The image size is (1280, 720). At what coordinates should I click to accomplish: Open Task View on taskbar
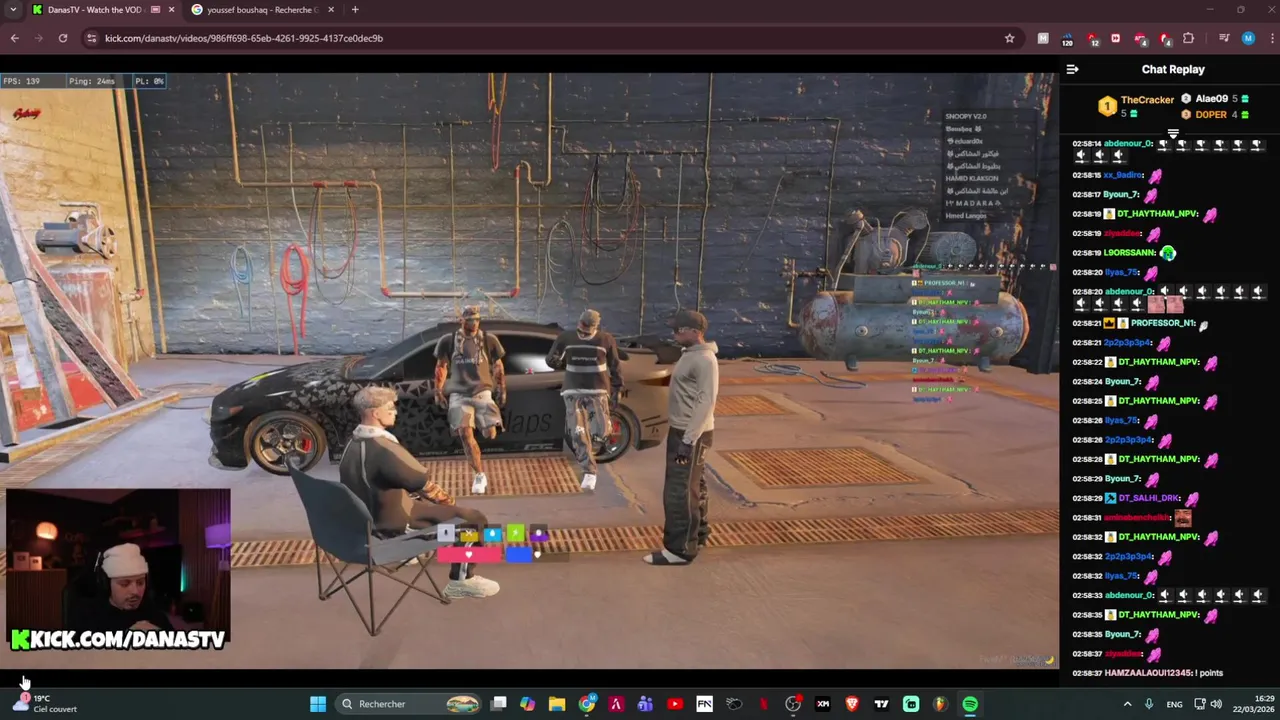click(499, 704)
